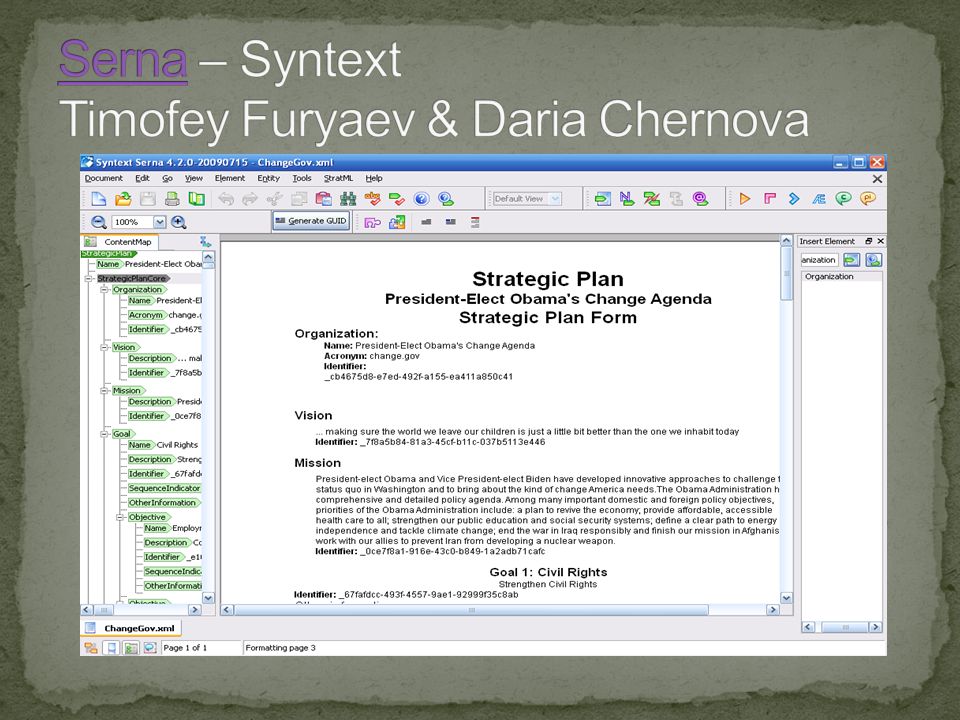Select the ChangeGov.xml document tab

coord(132,628)
